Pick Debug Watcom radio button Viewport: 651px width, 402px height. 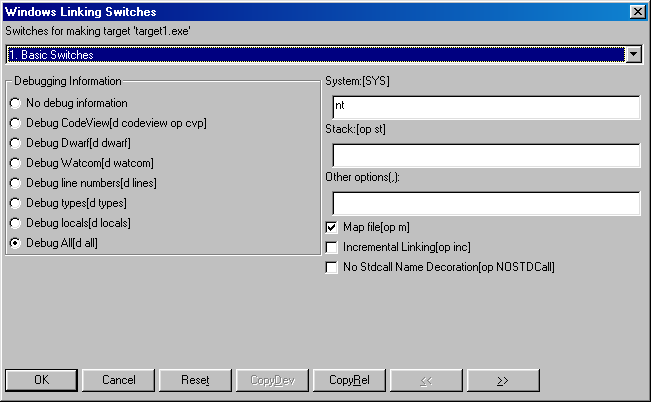15,163
